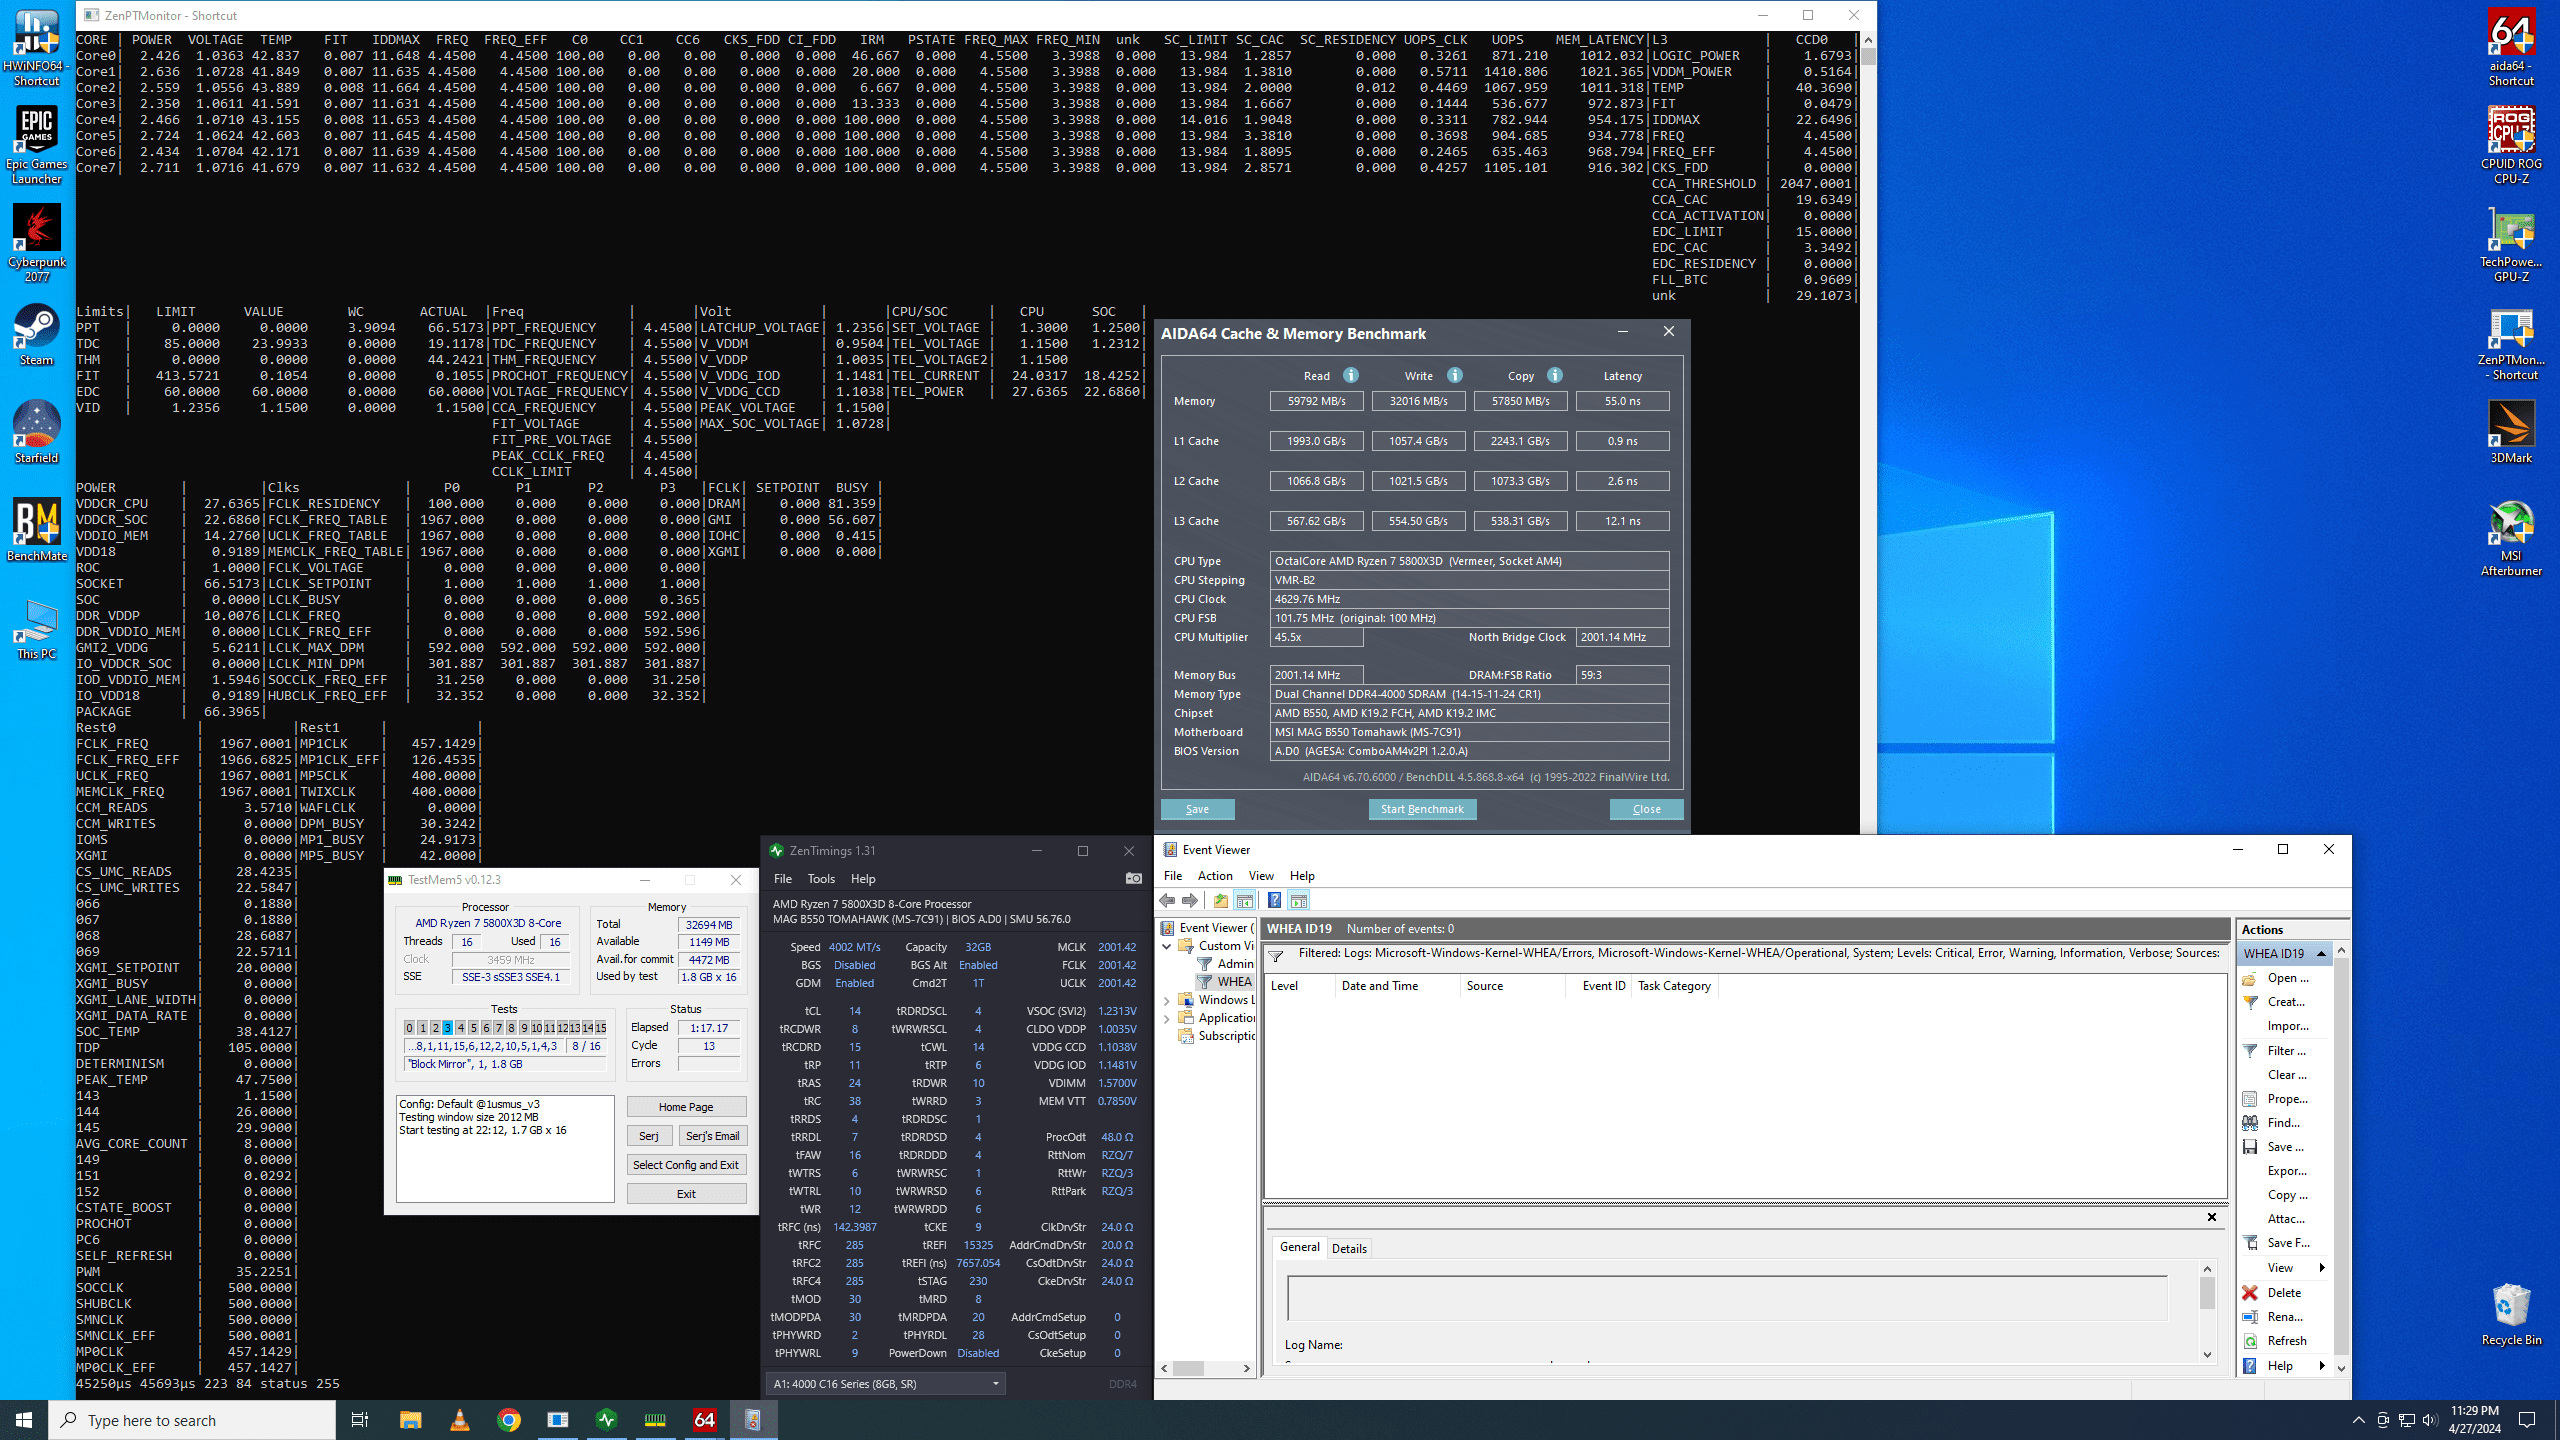This screenshot has width=2560, height=1440.
Task: Take a screenshot with ZenTimings camera icon
Action: click(x=1133, y=879)
